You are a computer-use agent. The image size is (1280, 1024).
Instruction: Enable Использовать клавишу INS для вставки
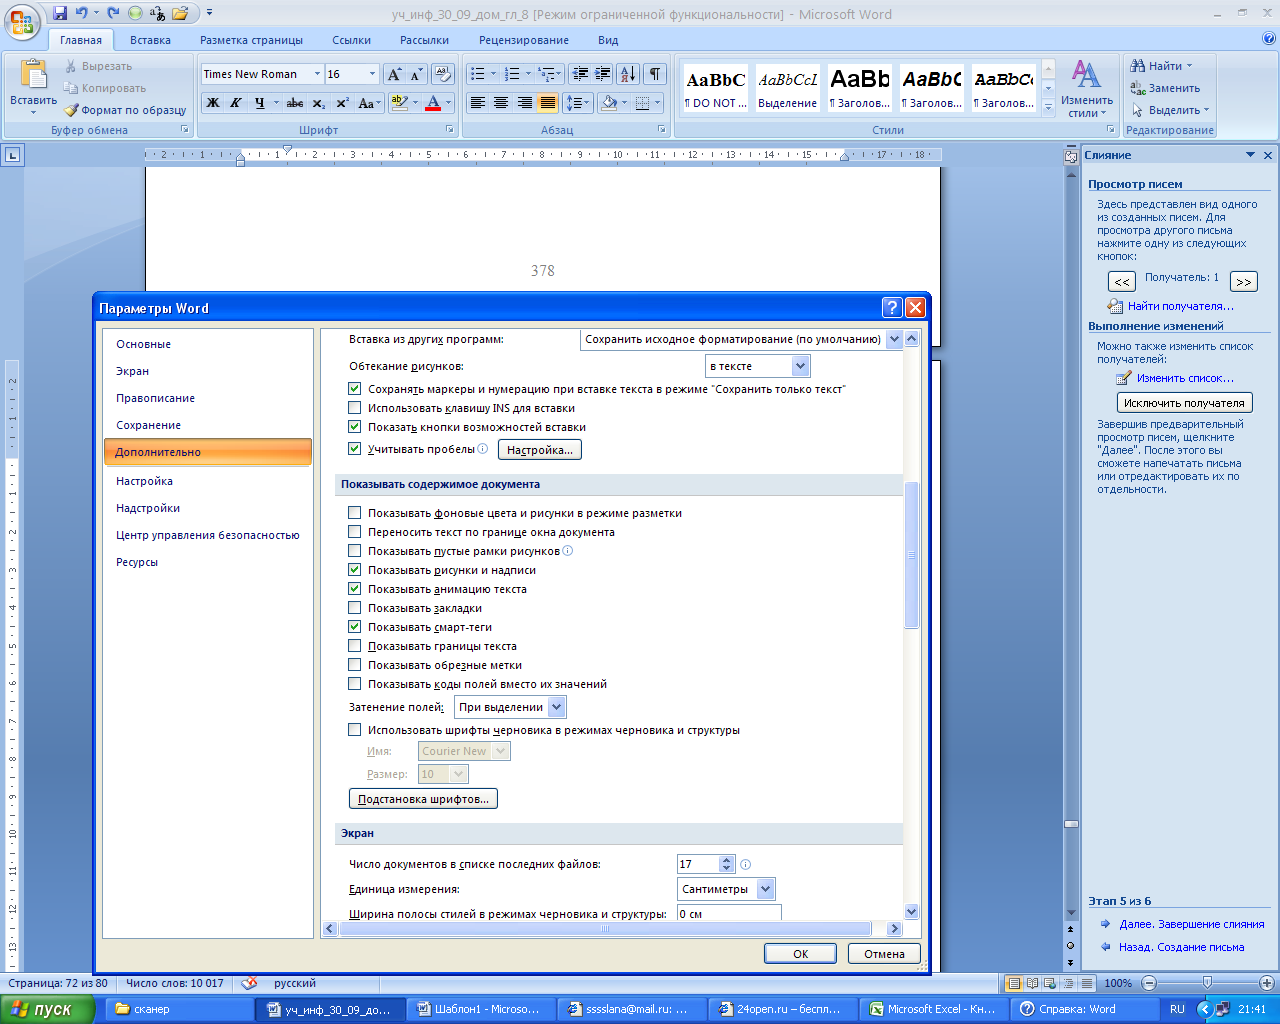coord(354,408)
